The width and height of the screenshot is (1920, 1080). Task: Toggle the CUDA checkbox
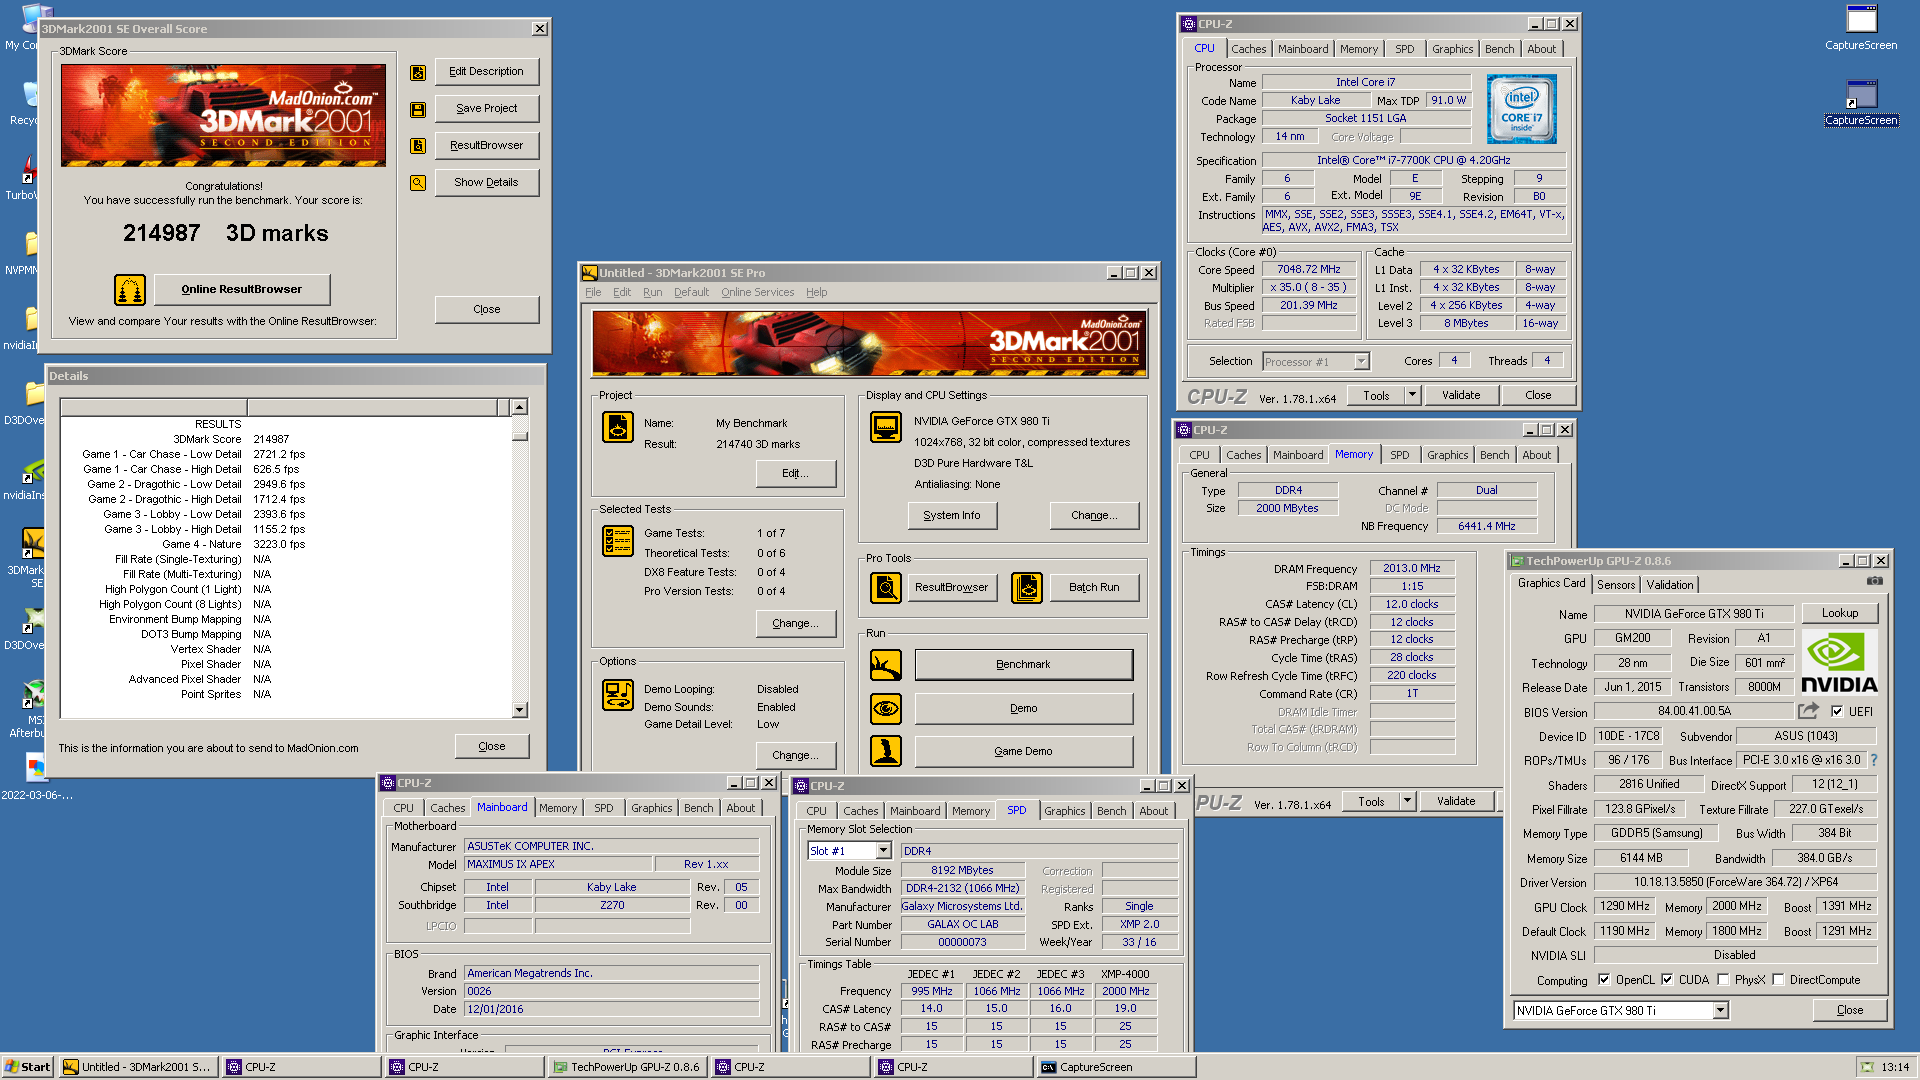click(1667, 980)
